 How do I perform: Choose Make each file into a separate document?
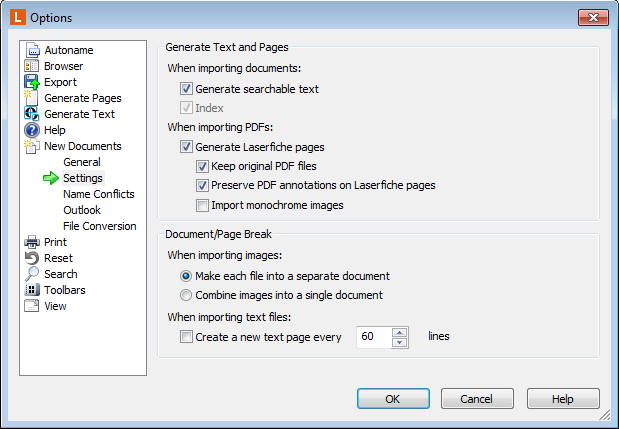point(186,276)
